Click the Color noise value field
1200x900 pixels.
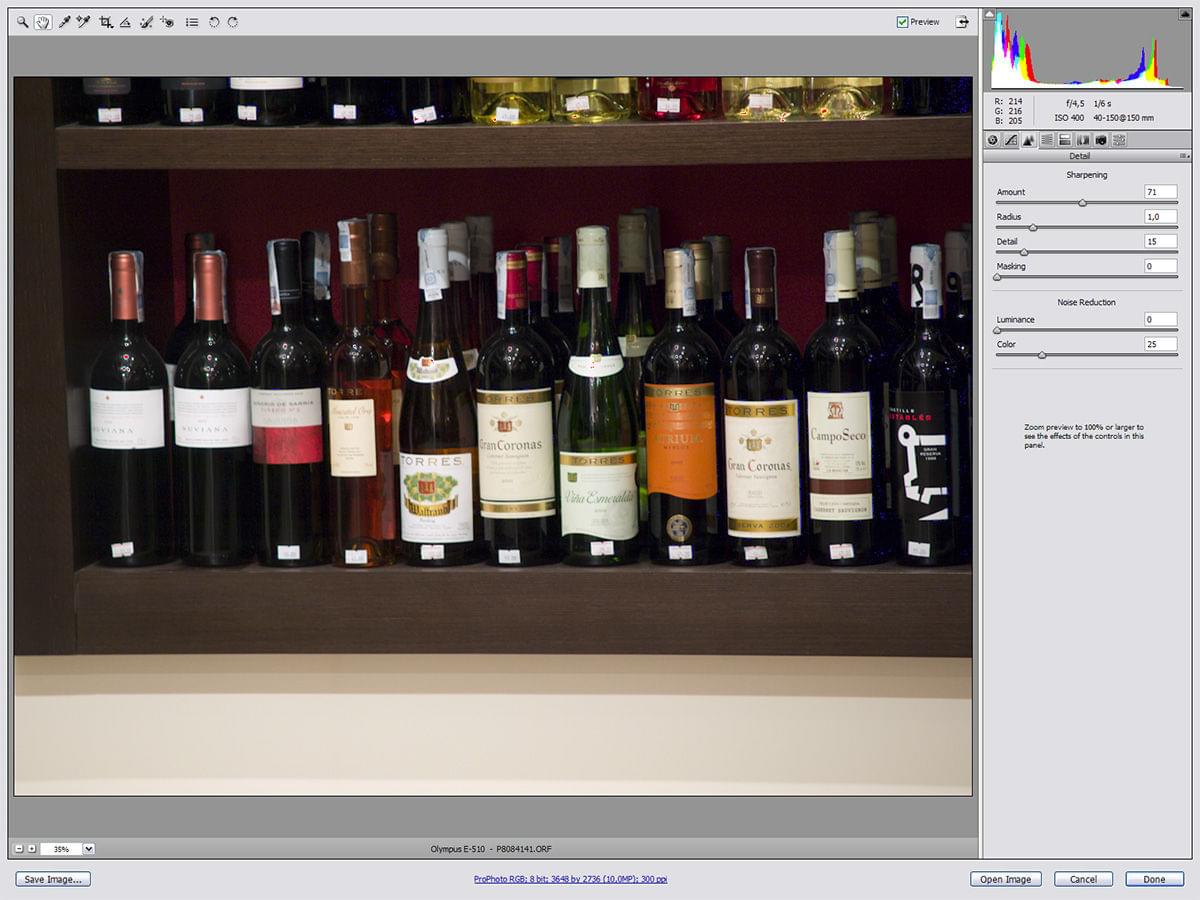coord(1161,344)
